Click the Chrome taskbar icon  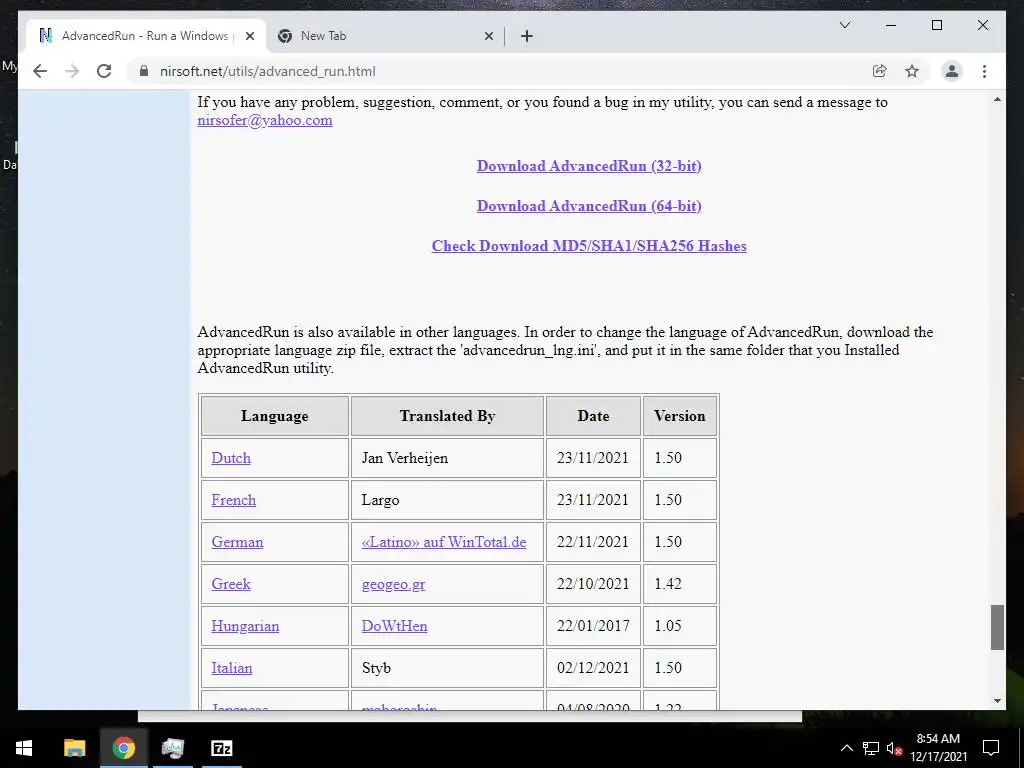[x=123, y=748]
